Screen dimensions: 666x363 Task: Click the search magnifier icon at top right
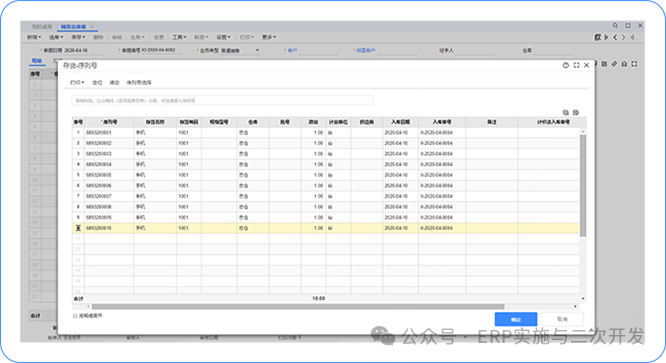[615, 25]
